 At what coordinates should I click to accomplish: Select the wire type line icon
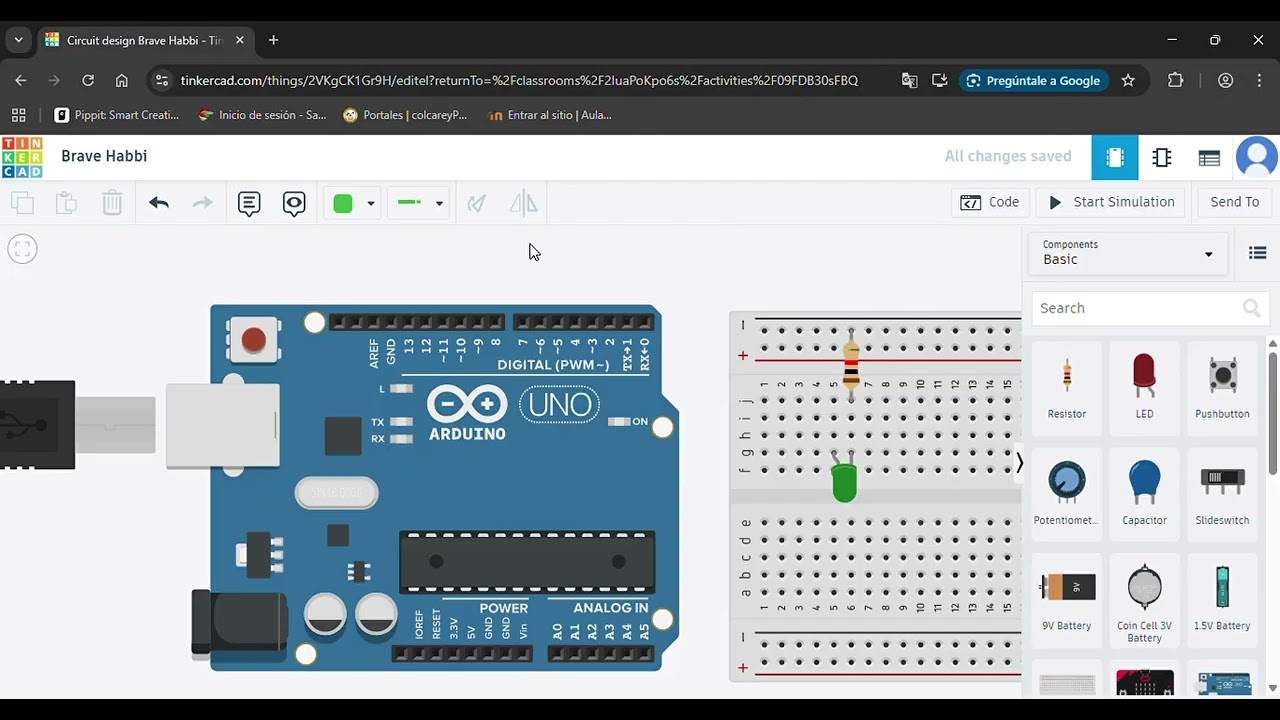pos(410,203)
